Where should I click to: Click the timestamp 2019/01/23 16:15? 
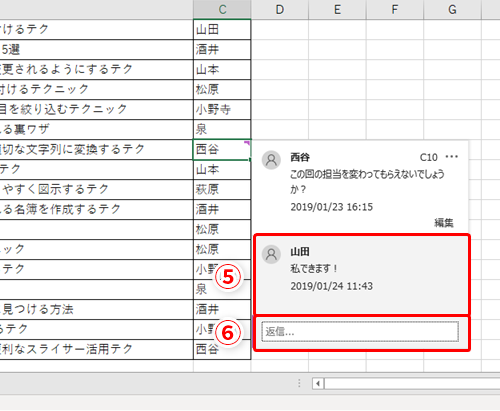pyautogui.click(x=332, y=207)
